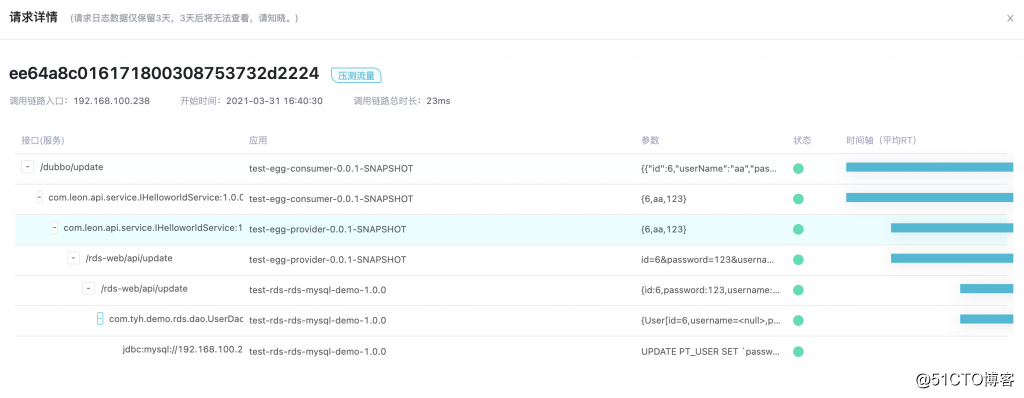Click the 参数 column header
Viewport: 1024px width, 398px height.
coord(650,141)
